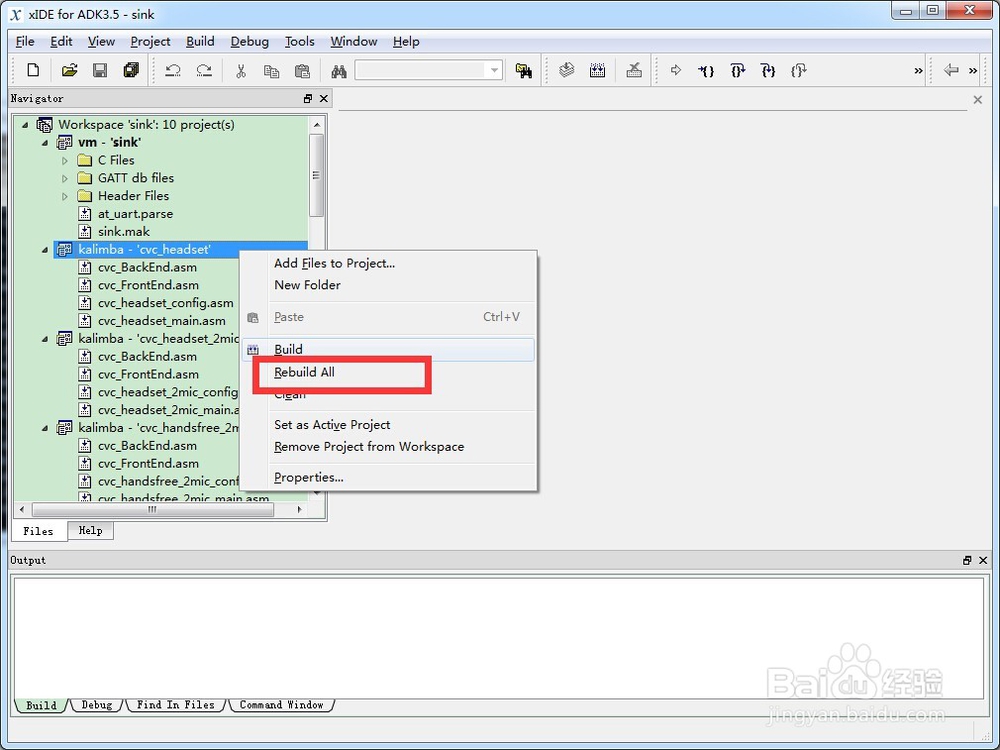
Task: Switch to the Navigator Files tab
Action: pos(38,531)
